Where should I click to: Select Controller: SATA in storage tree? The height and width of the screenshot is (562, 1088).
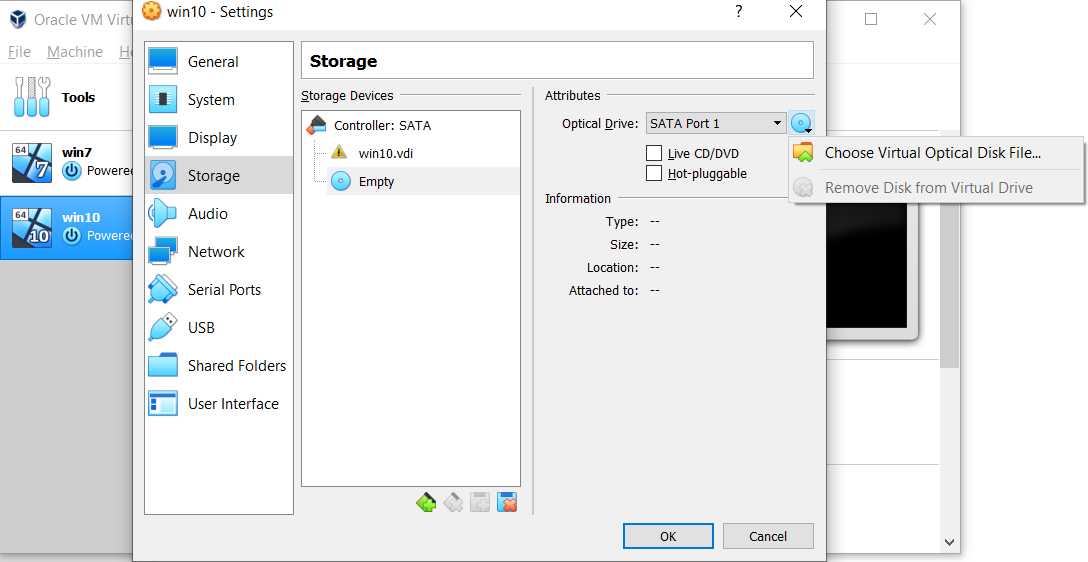click(x=382, y=126)
